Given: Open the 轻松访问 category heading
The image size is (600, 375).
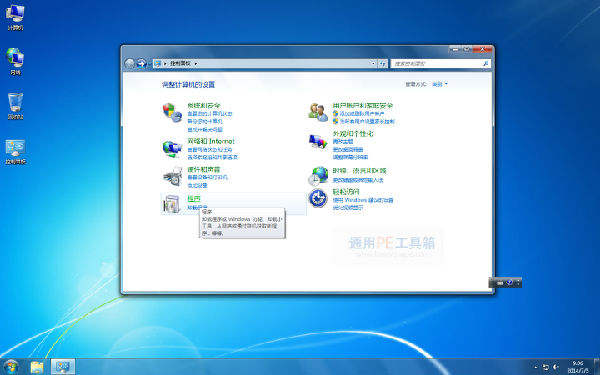Looking at the screenshot, I should point(346,191).
